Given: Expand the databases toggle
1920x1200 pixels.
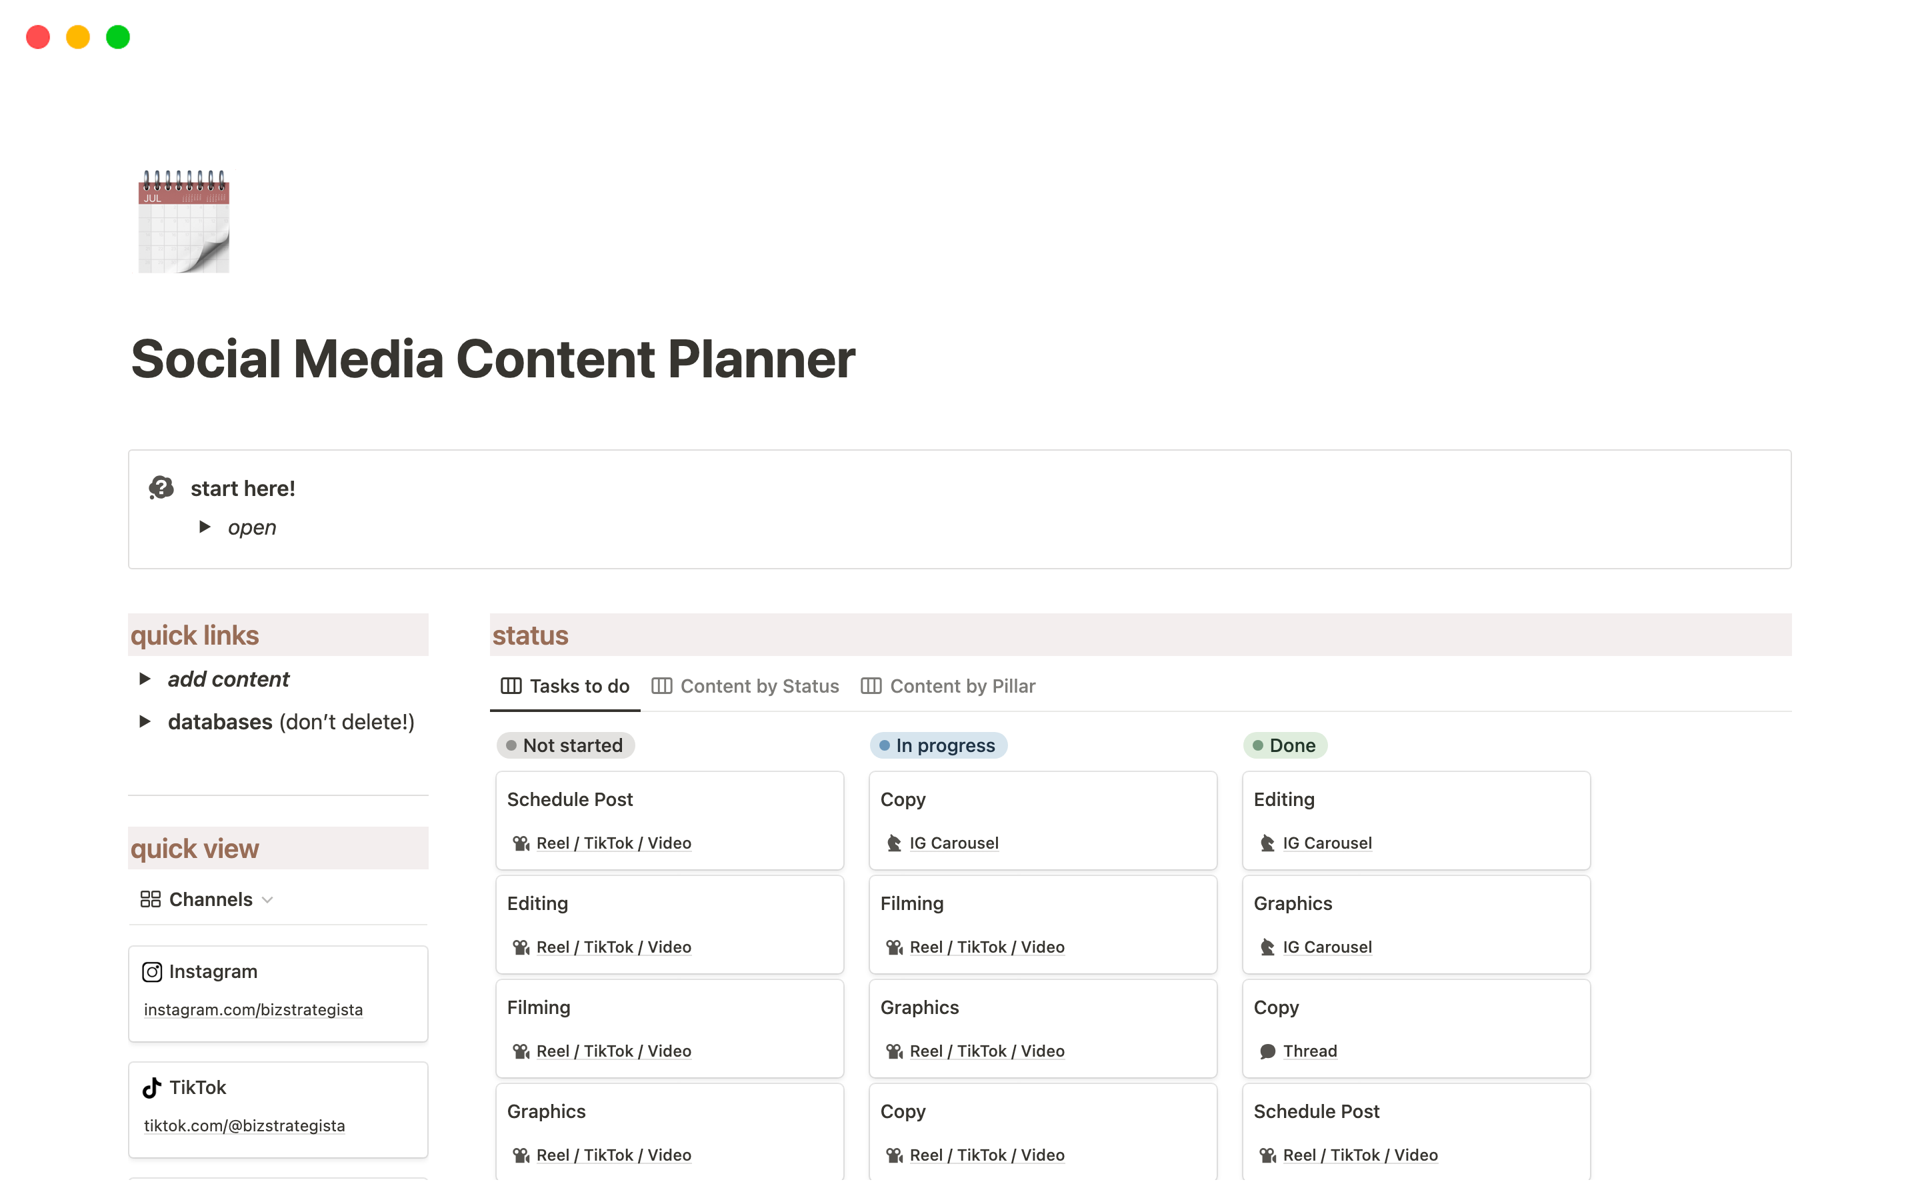Looking at the screenshot, I should [x=145, y=721].
